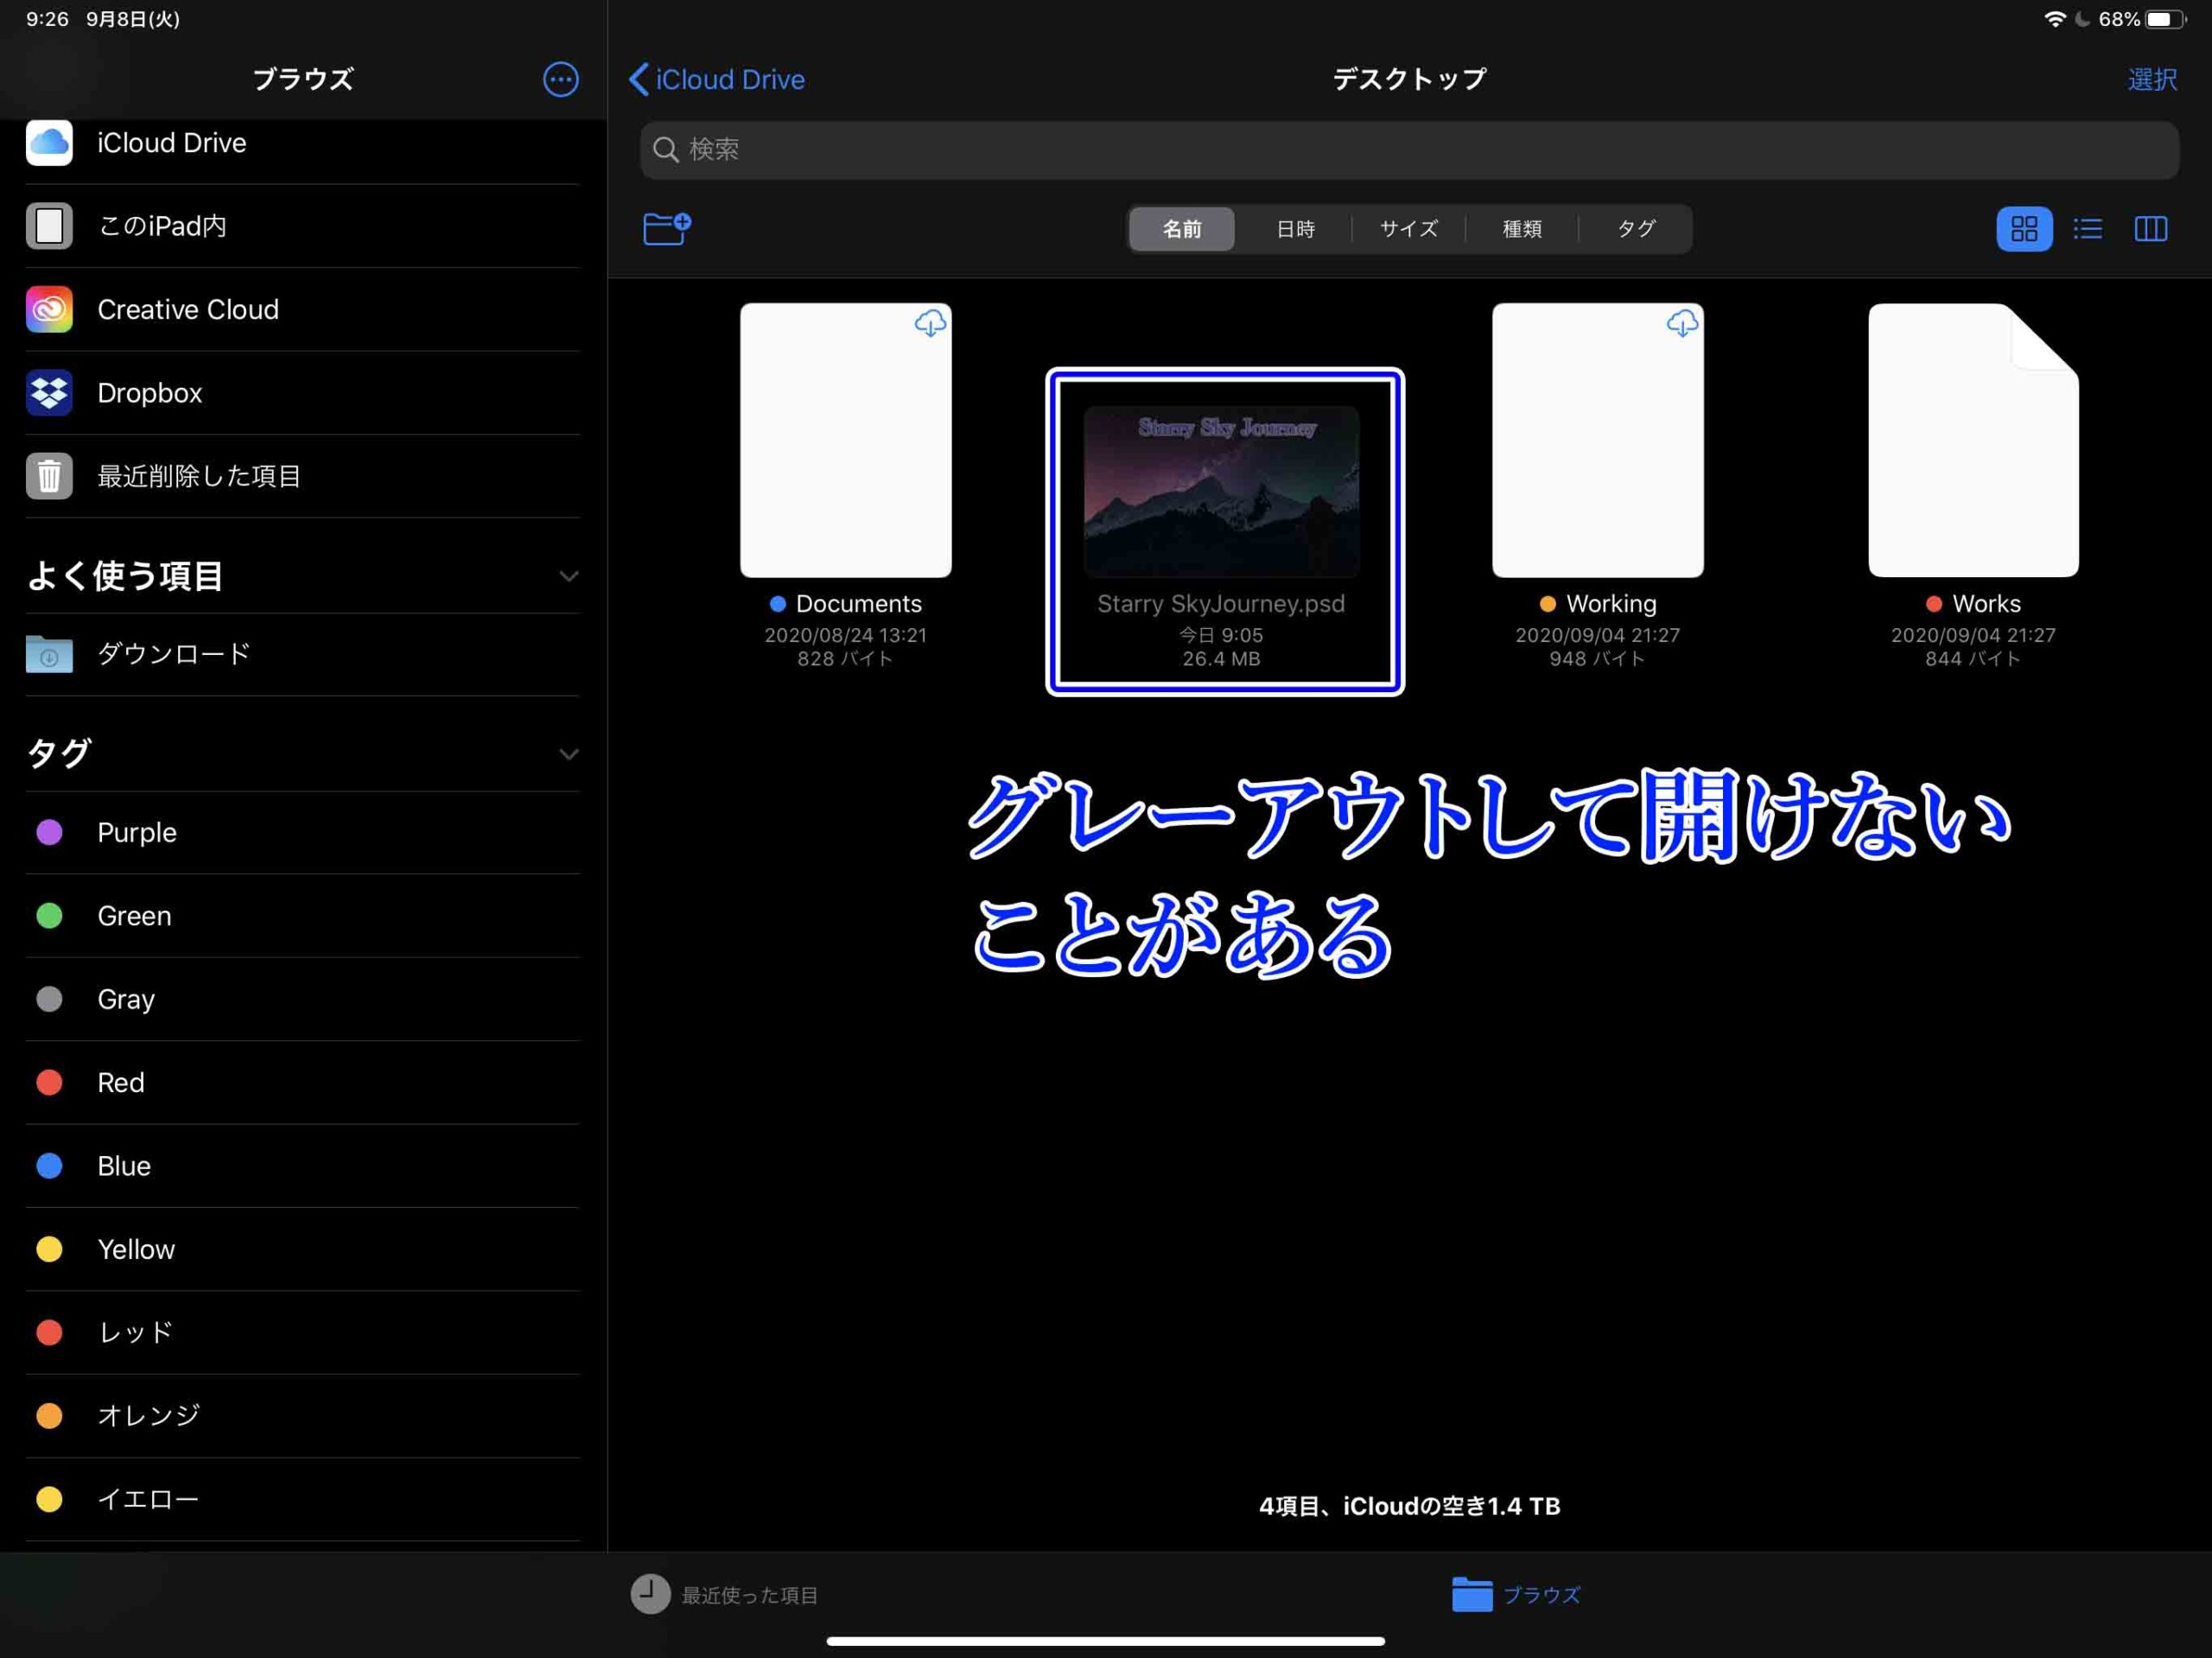
Task: Go back to iCloud Drive
Action: pyautogui.click(x=717, y=79)
